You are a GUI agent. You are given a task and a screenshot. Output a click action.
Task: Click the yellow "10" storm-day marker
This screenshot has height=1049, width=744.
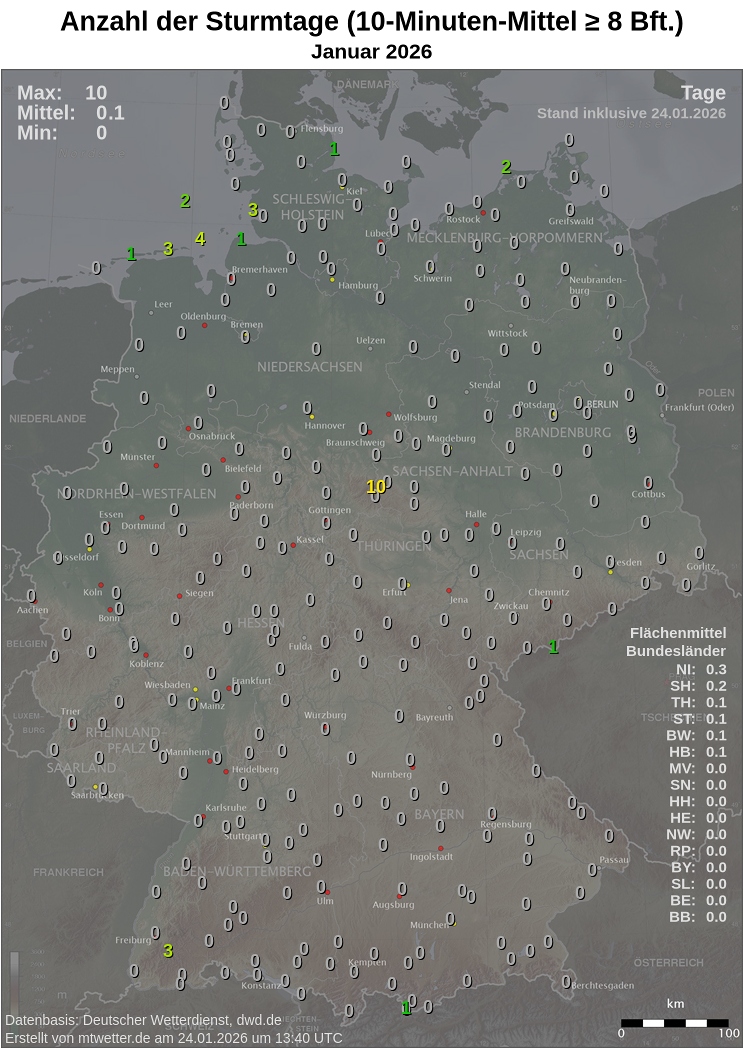pyautogui.click(x=376, y=486)
